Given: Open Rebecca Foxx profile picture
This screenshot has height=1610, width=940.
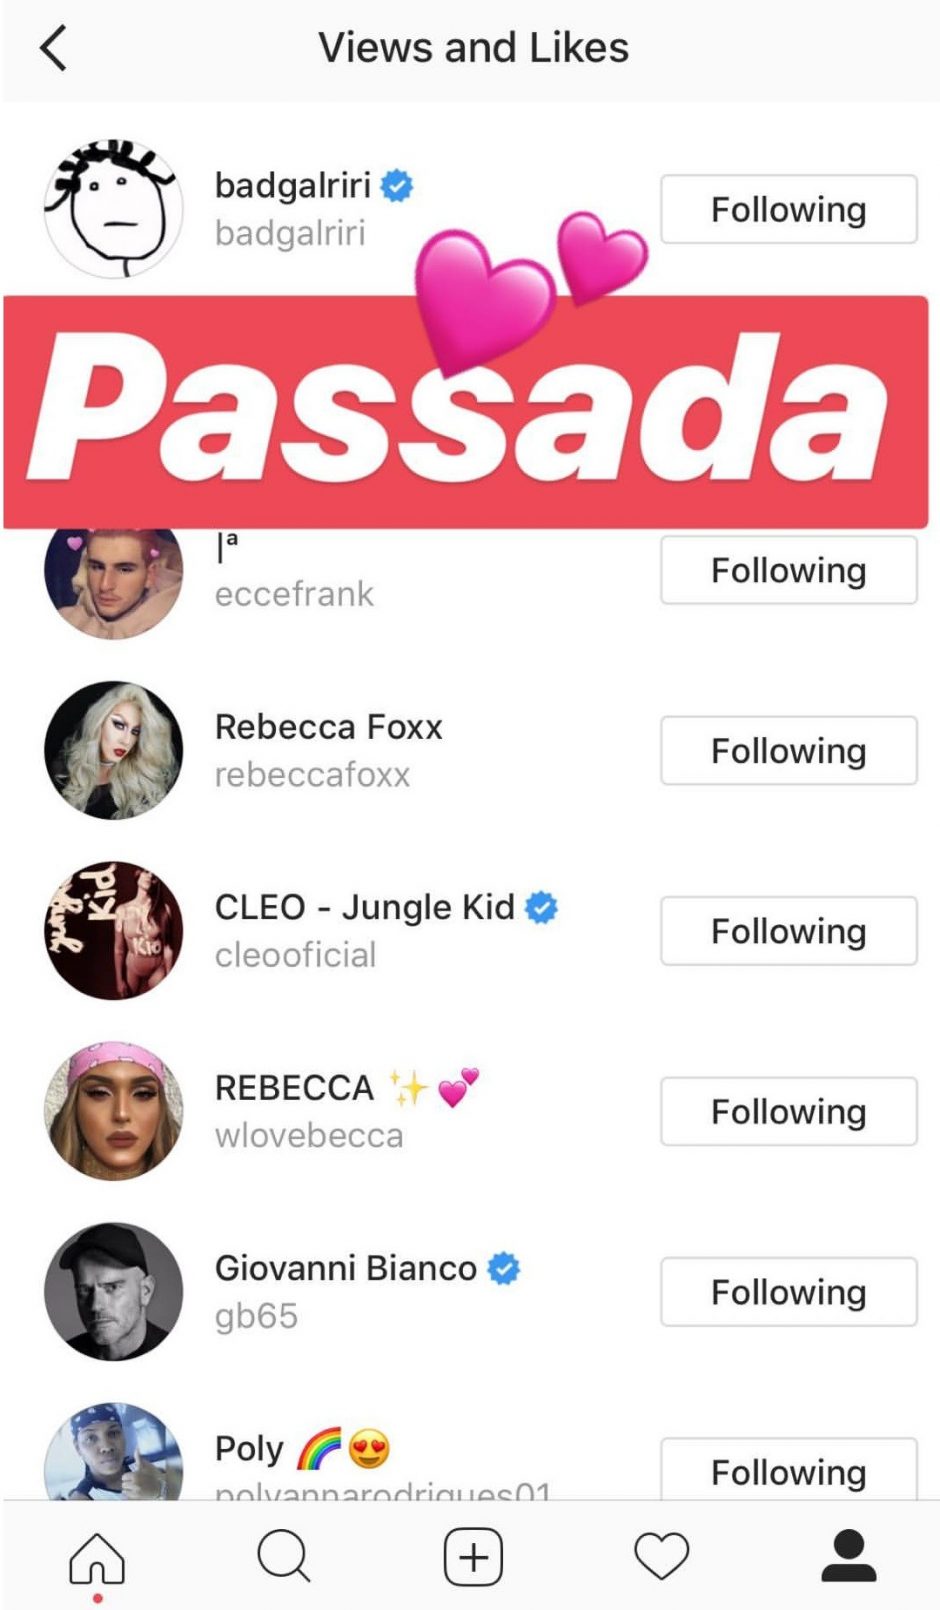Looking at the screenshot, I should point(114,750).
